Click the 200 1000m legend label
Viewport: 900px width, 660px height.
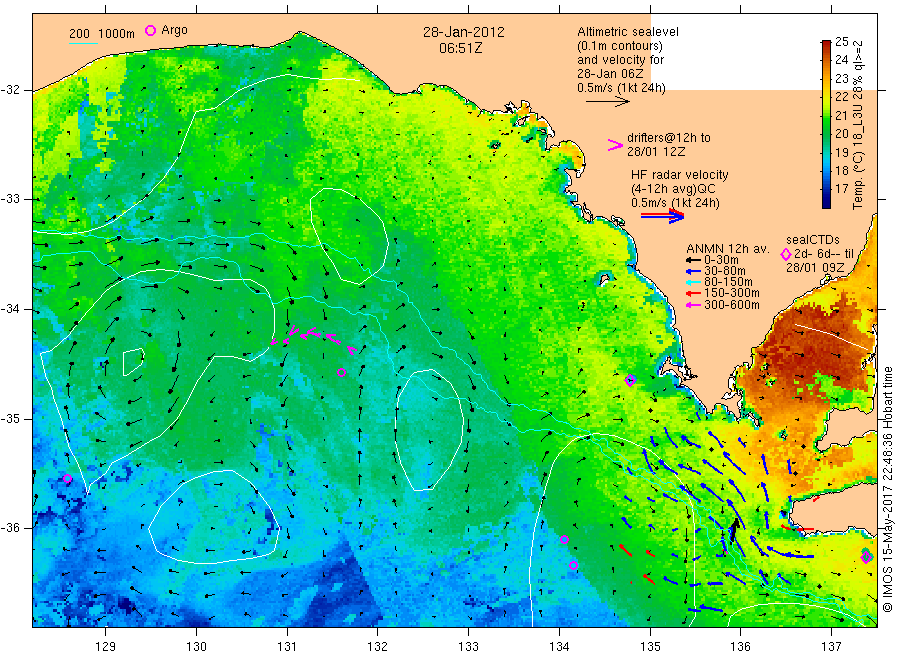click(102, 34)
